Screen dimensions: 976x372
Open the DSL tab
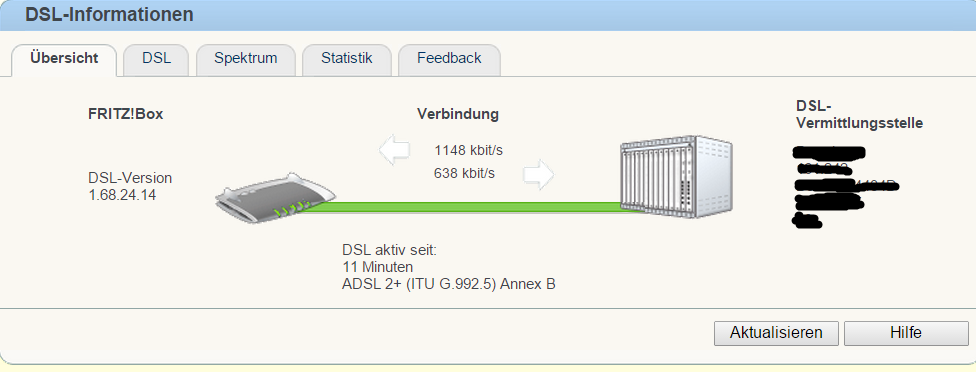pyautogui.click(x=156, y=58)
